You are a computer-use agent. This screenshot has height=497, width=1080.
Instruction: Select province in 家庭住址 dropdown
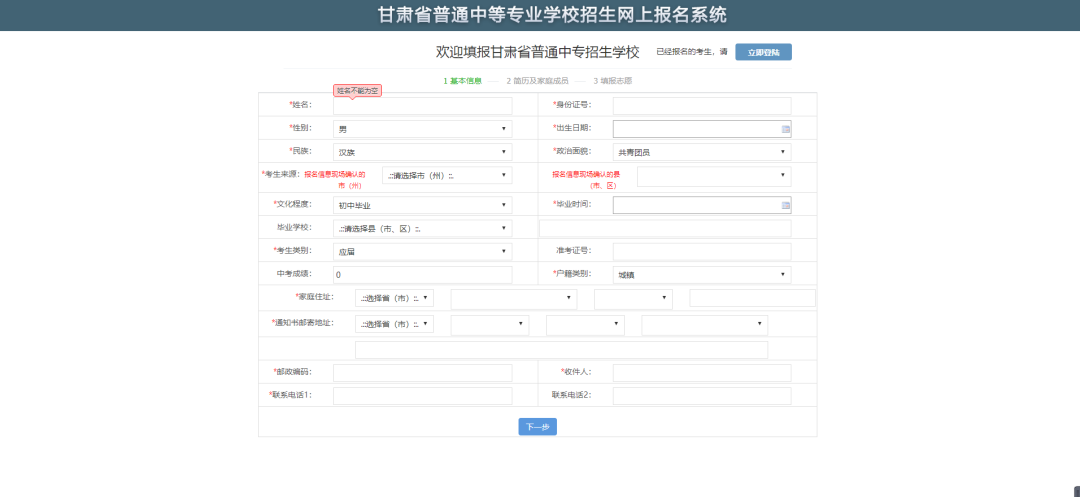click(x=394, y=298)
